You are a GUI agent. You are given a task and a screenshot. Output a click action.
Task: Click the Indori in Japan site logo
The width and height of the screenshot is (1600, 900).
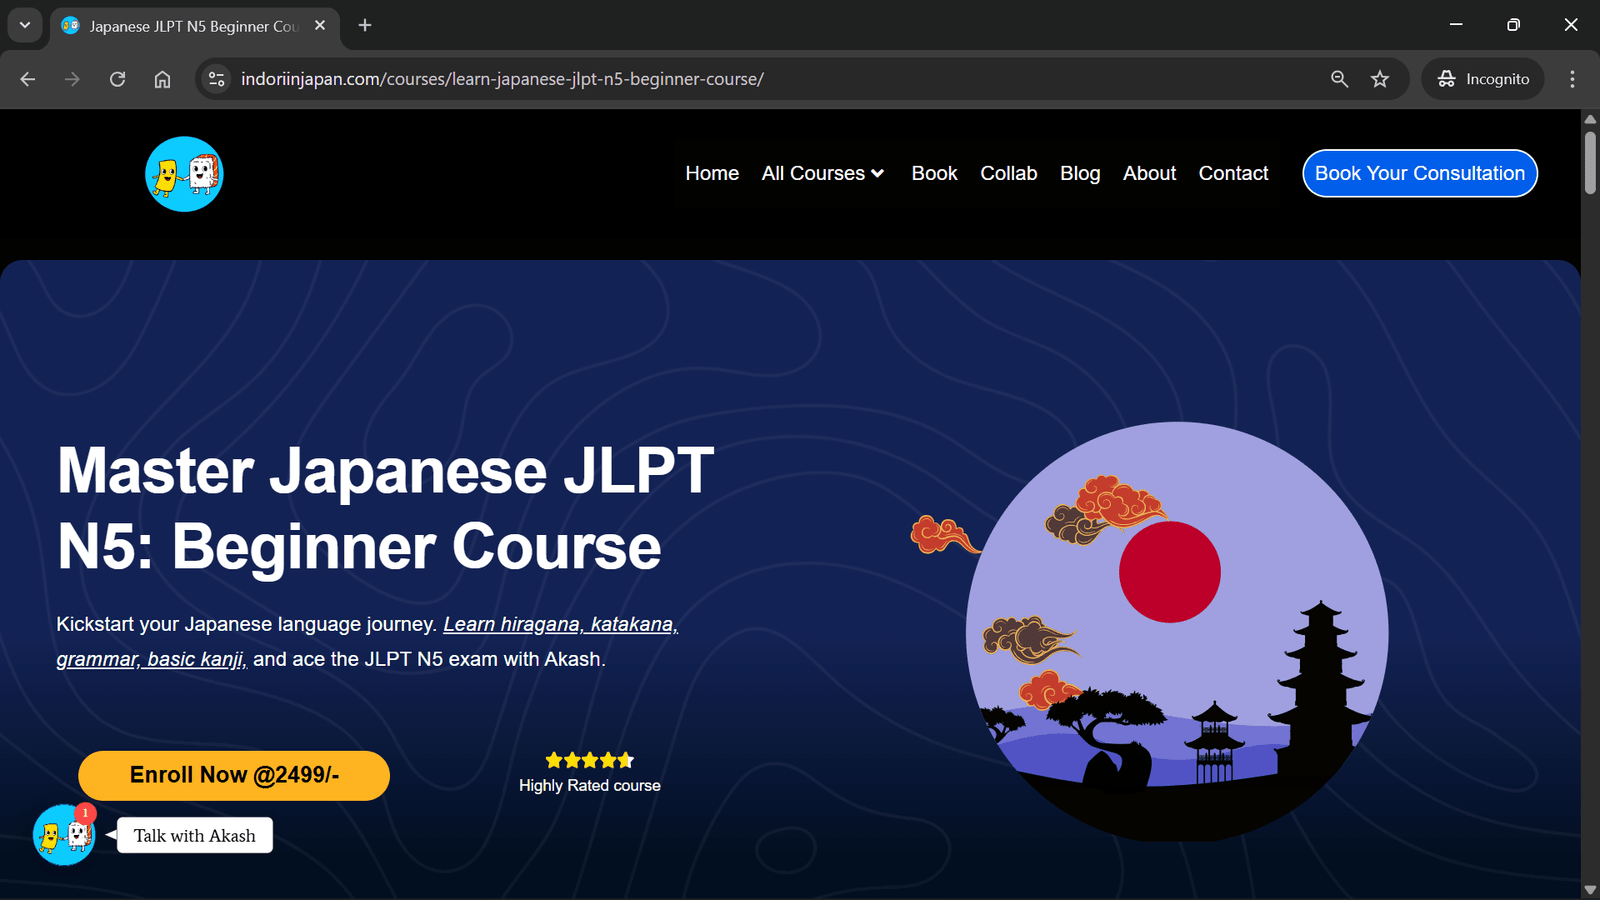184,174
